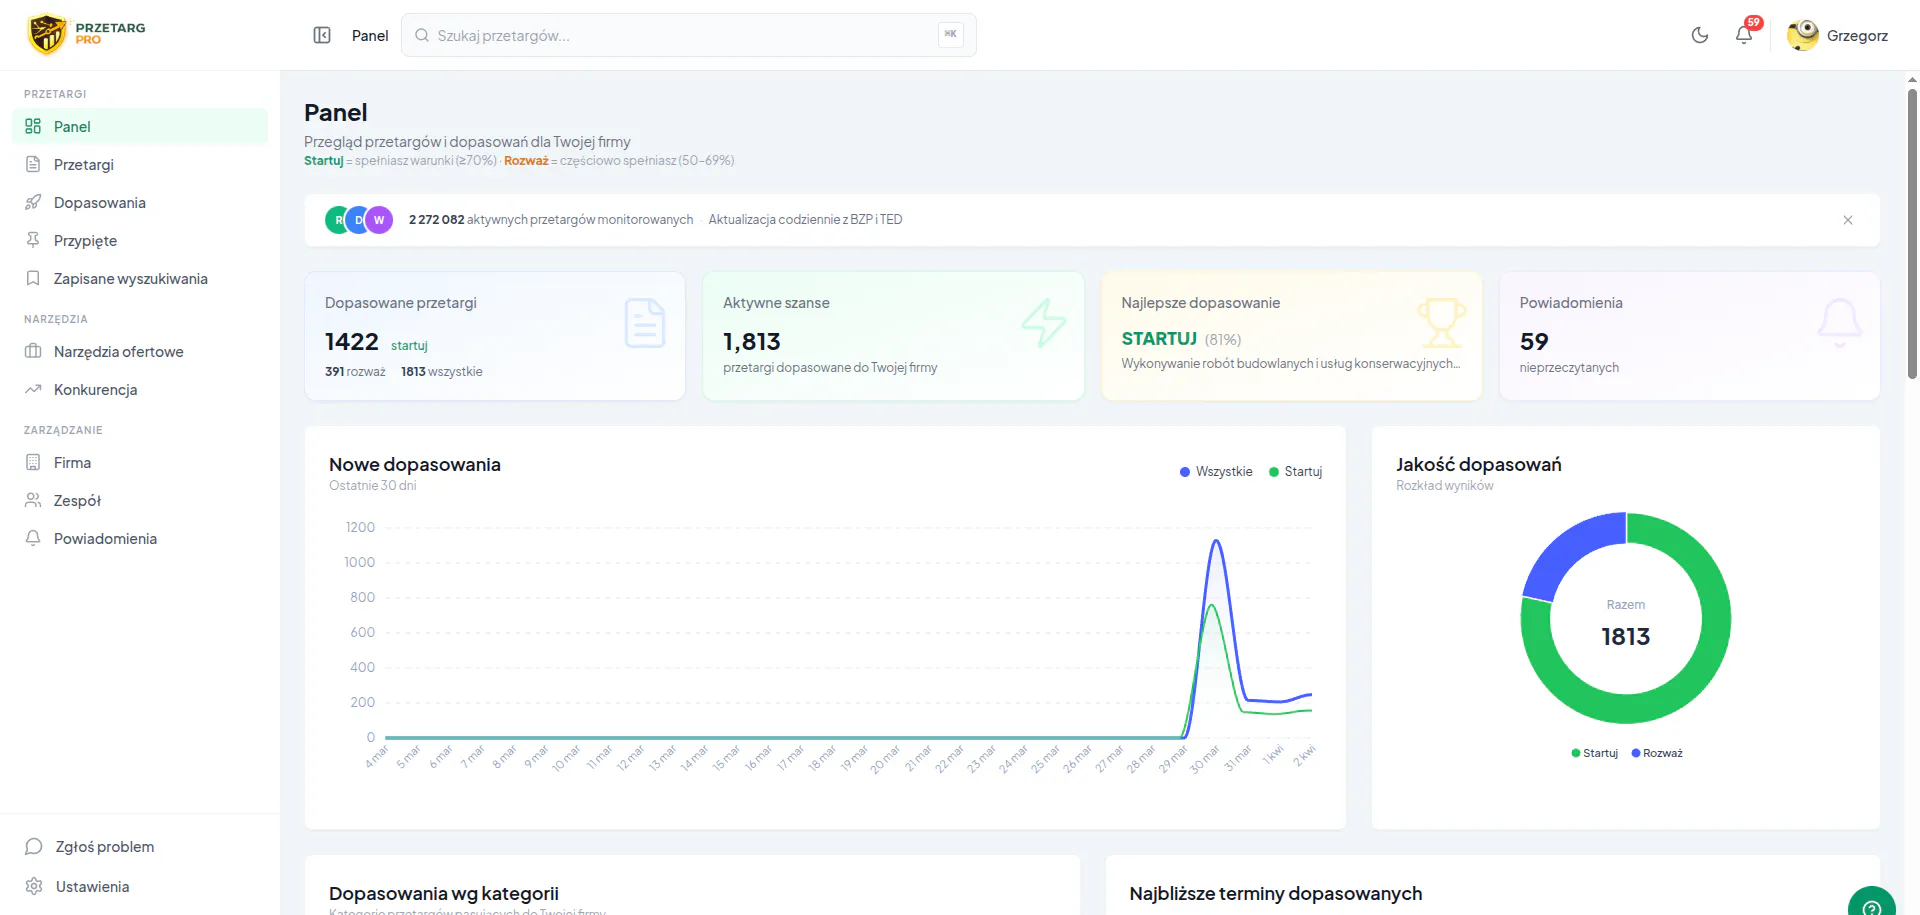Click the 1813 wszystkie count
This screenshot has width=1920, height=915.
pyautogui.click(x=442, y=371)
